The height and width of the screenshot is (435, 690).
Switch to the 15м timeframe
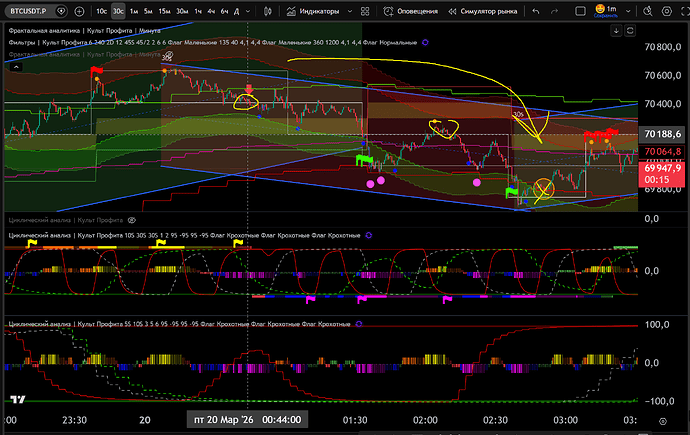[x=165, y=12]
